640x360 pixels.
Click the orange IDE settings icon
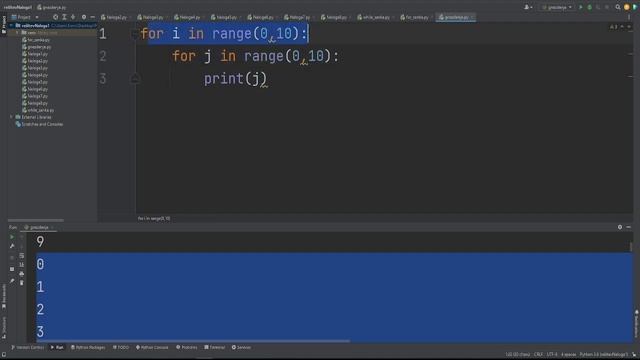point(627,7)
